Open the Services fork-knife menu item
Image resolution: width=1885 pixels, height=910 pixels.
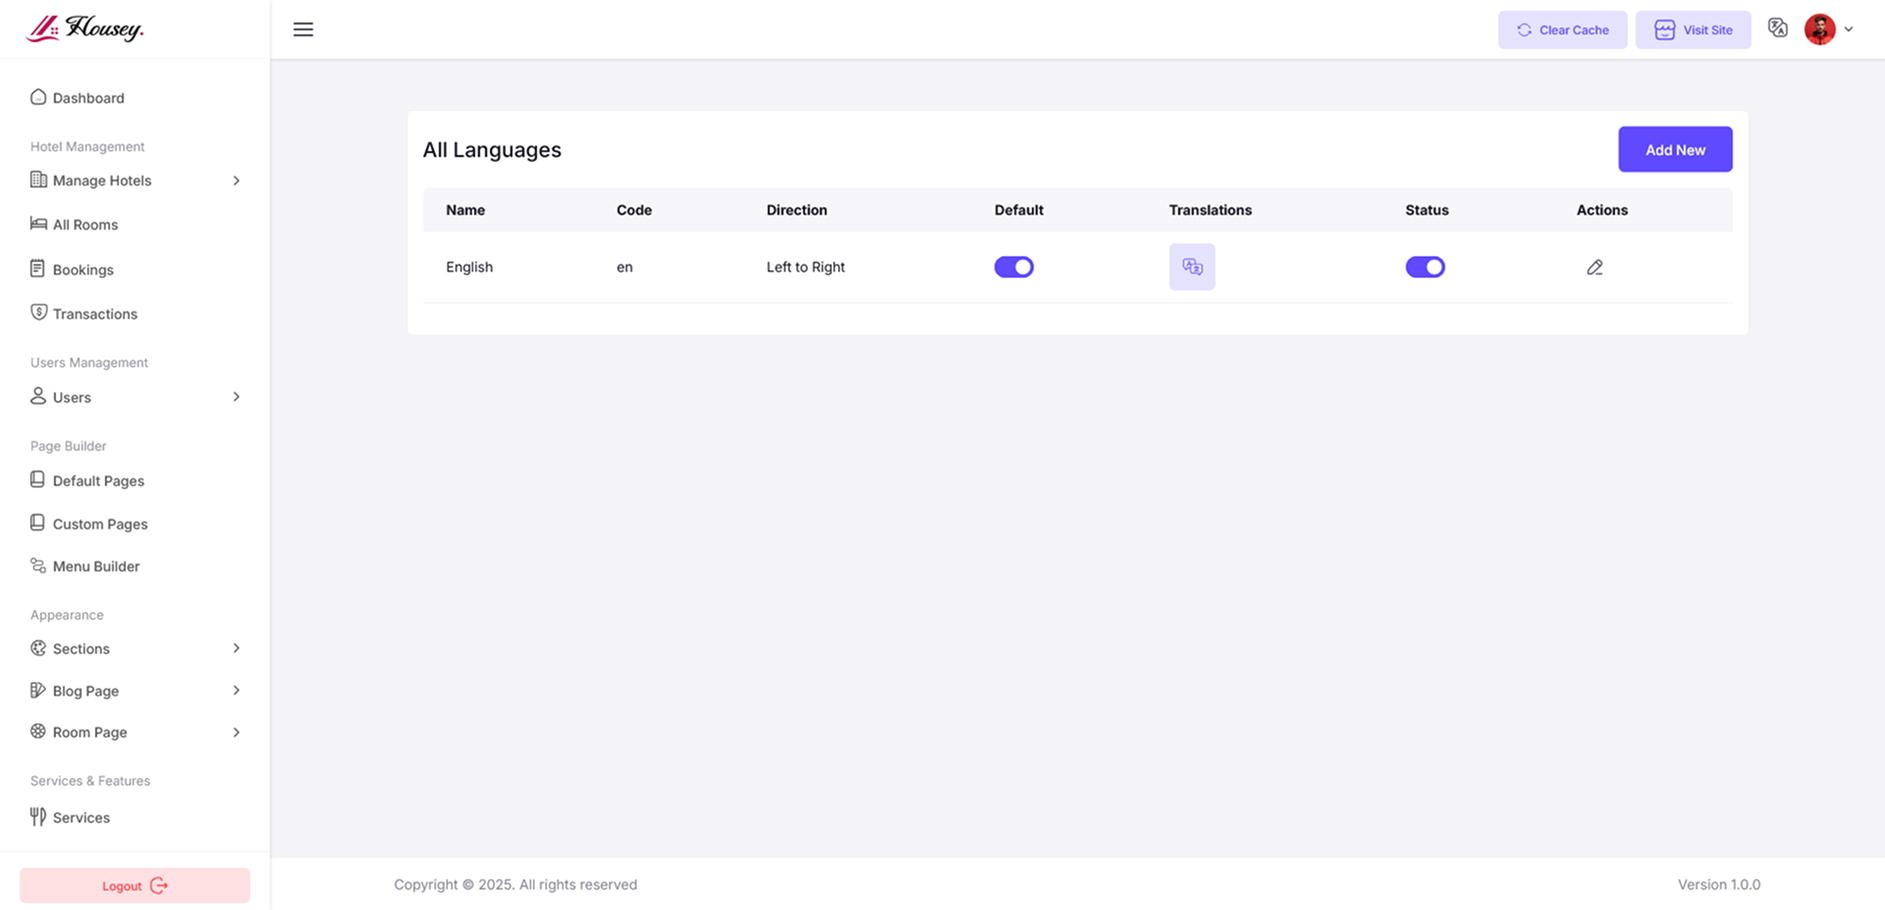80,817
